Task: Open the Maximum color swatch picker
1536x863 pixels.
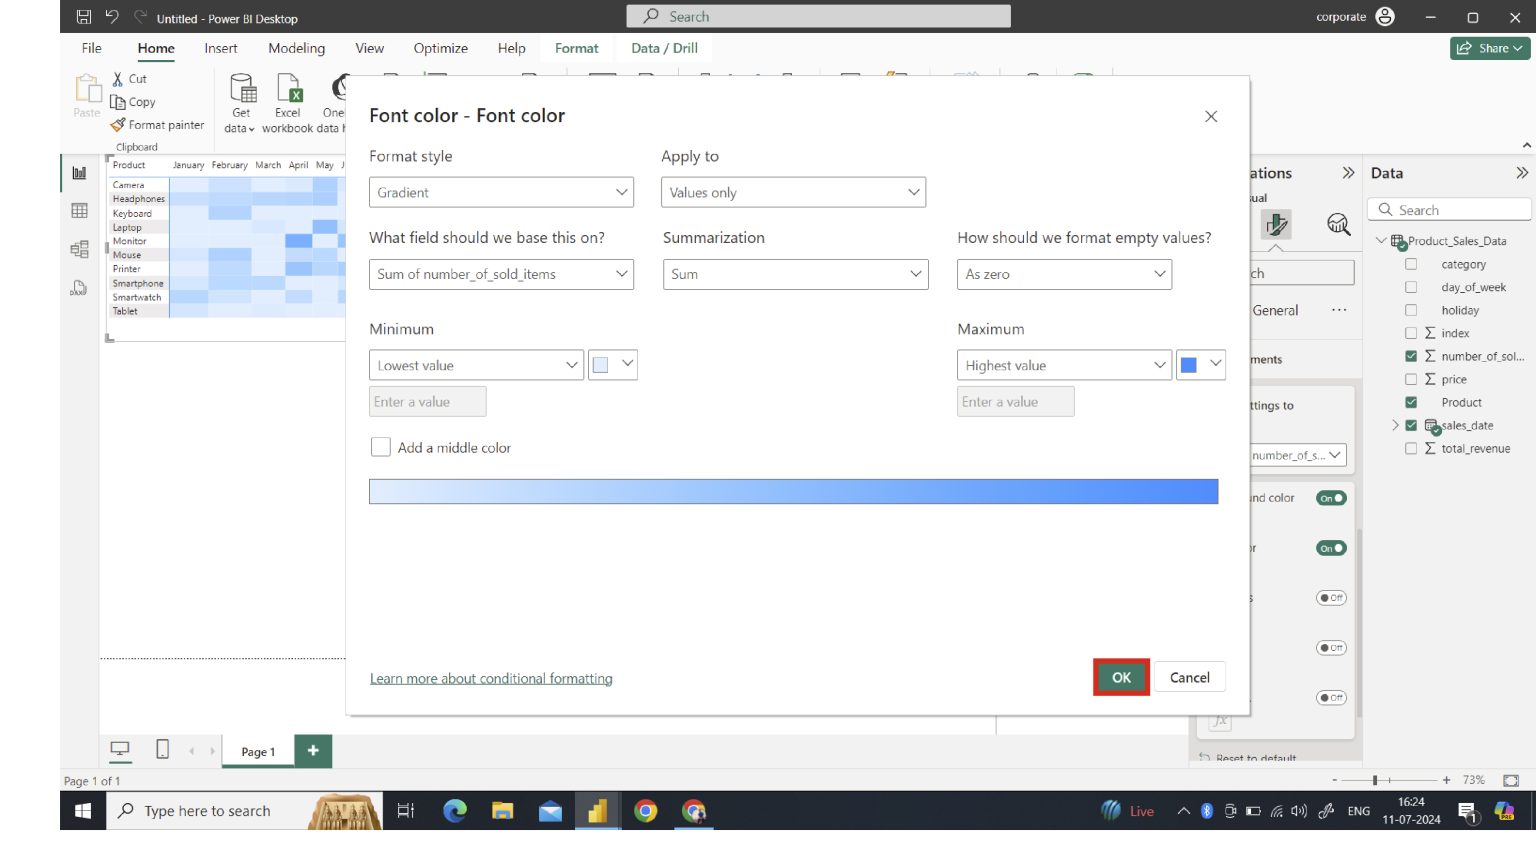Action: [1200, 364]
